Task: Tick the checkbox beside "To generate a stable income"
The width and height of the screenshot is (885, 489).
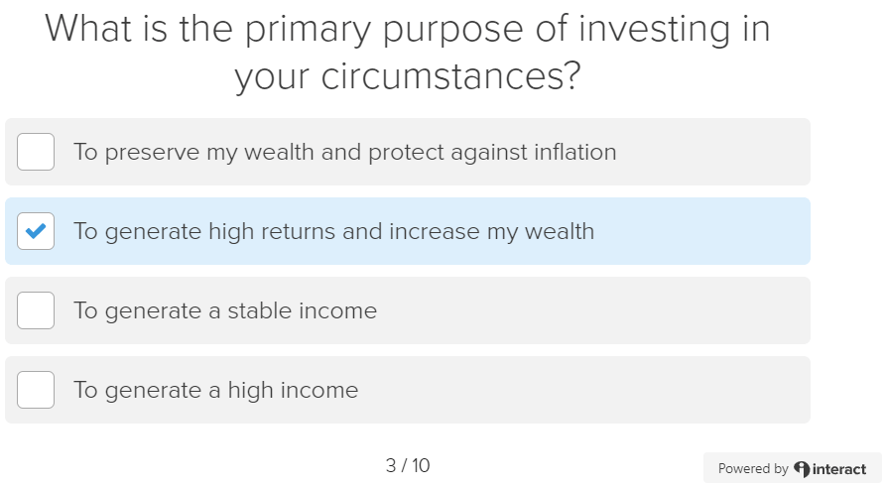Action: (36, 310)
